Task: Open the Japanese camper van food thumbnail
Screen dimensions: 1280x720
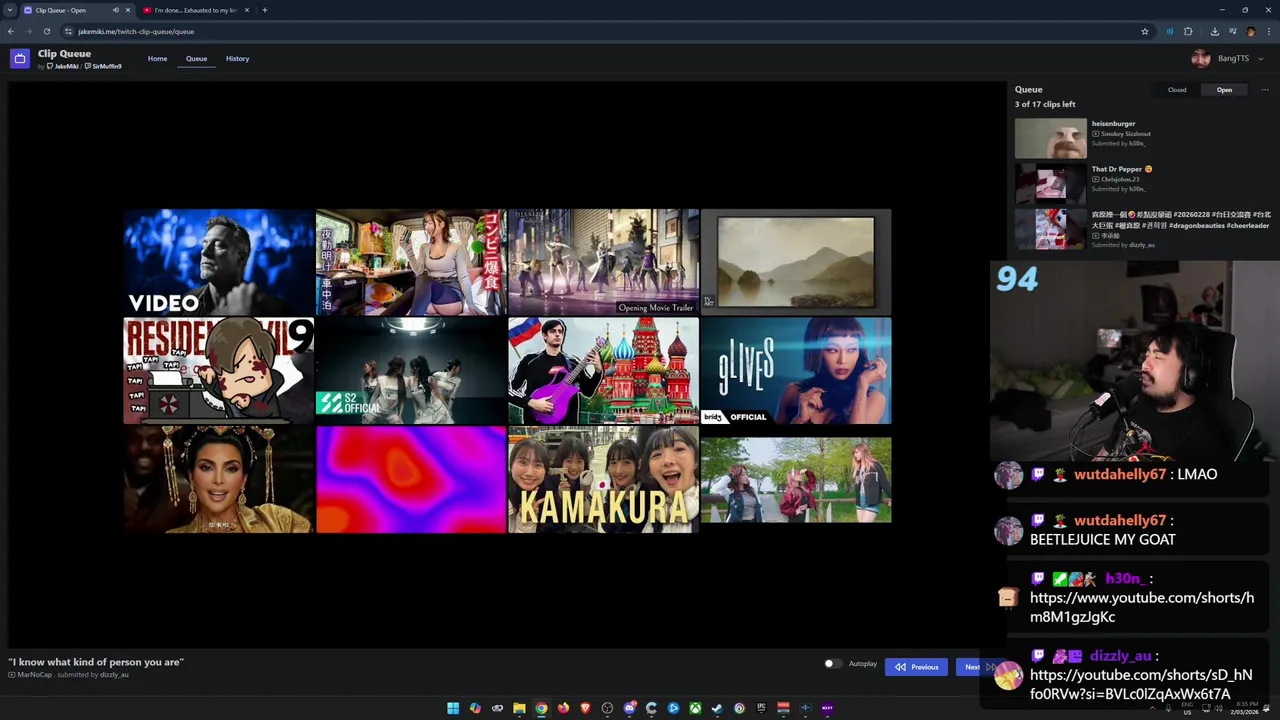Action: coord(411,262)
